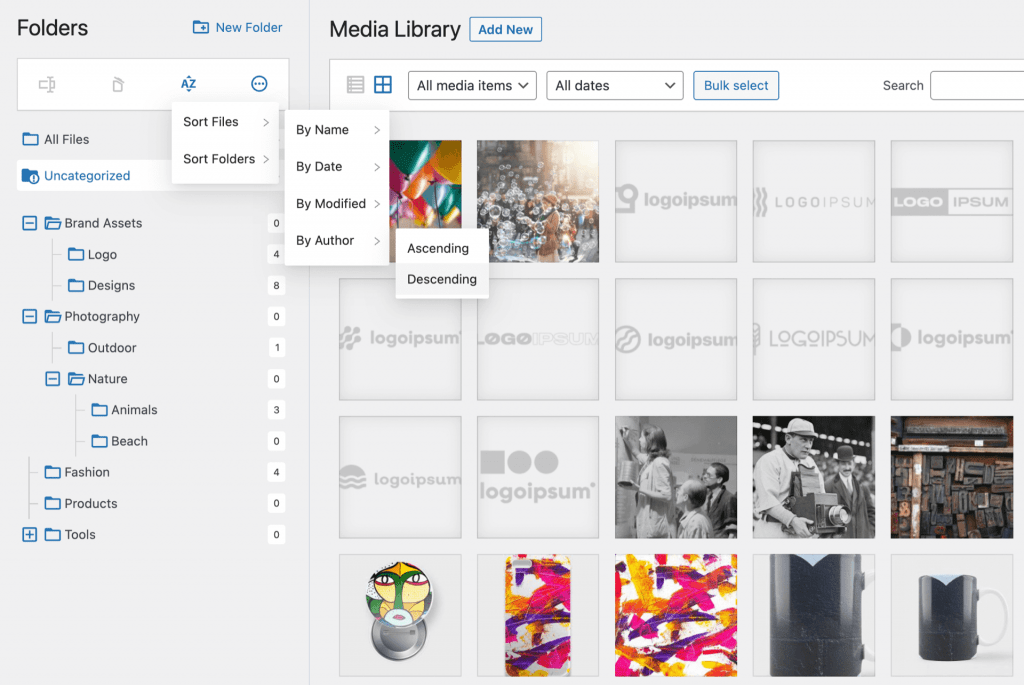
Task: Open the Animals folder
Action: tap(125, 410)
